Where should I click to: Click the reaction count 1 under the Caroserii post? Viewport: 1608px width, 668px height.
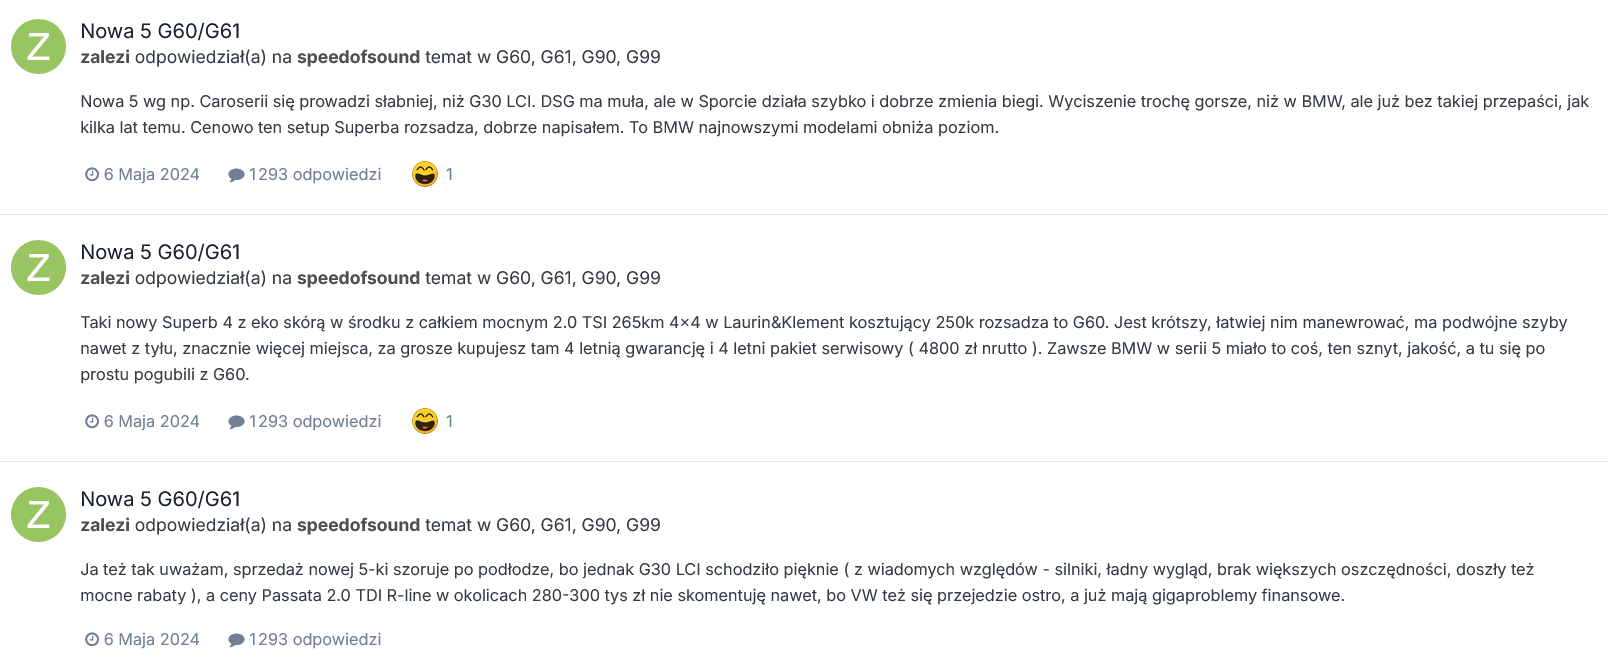[x=449, y=174]
